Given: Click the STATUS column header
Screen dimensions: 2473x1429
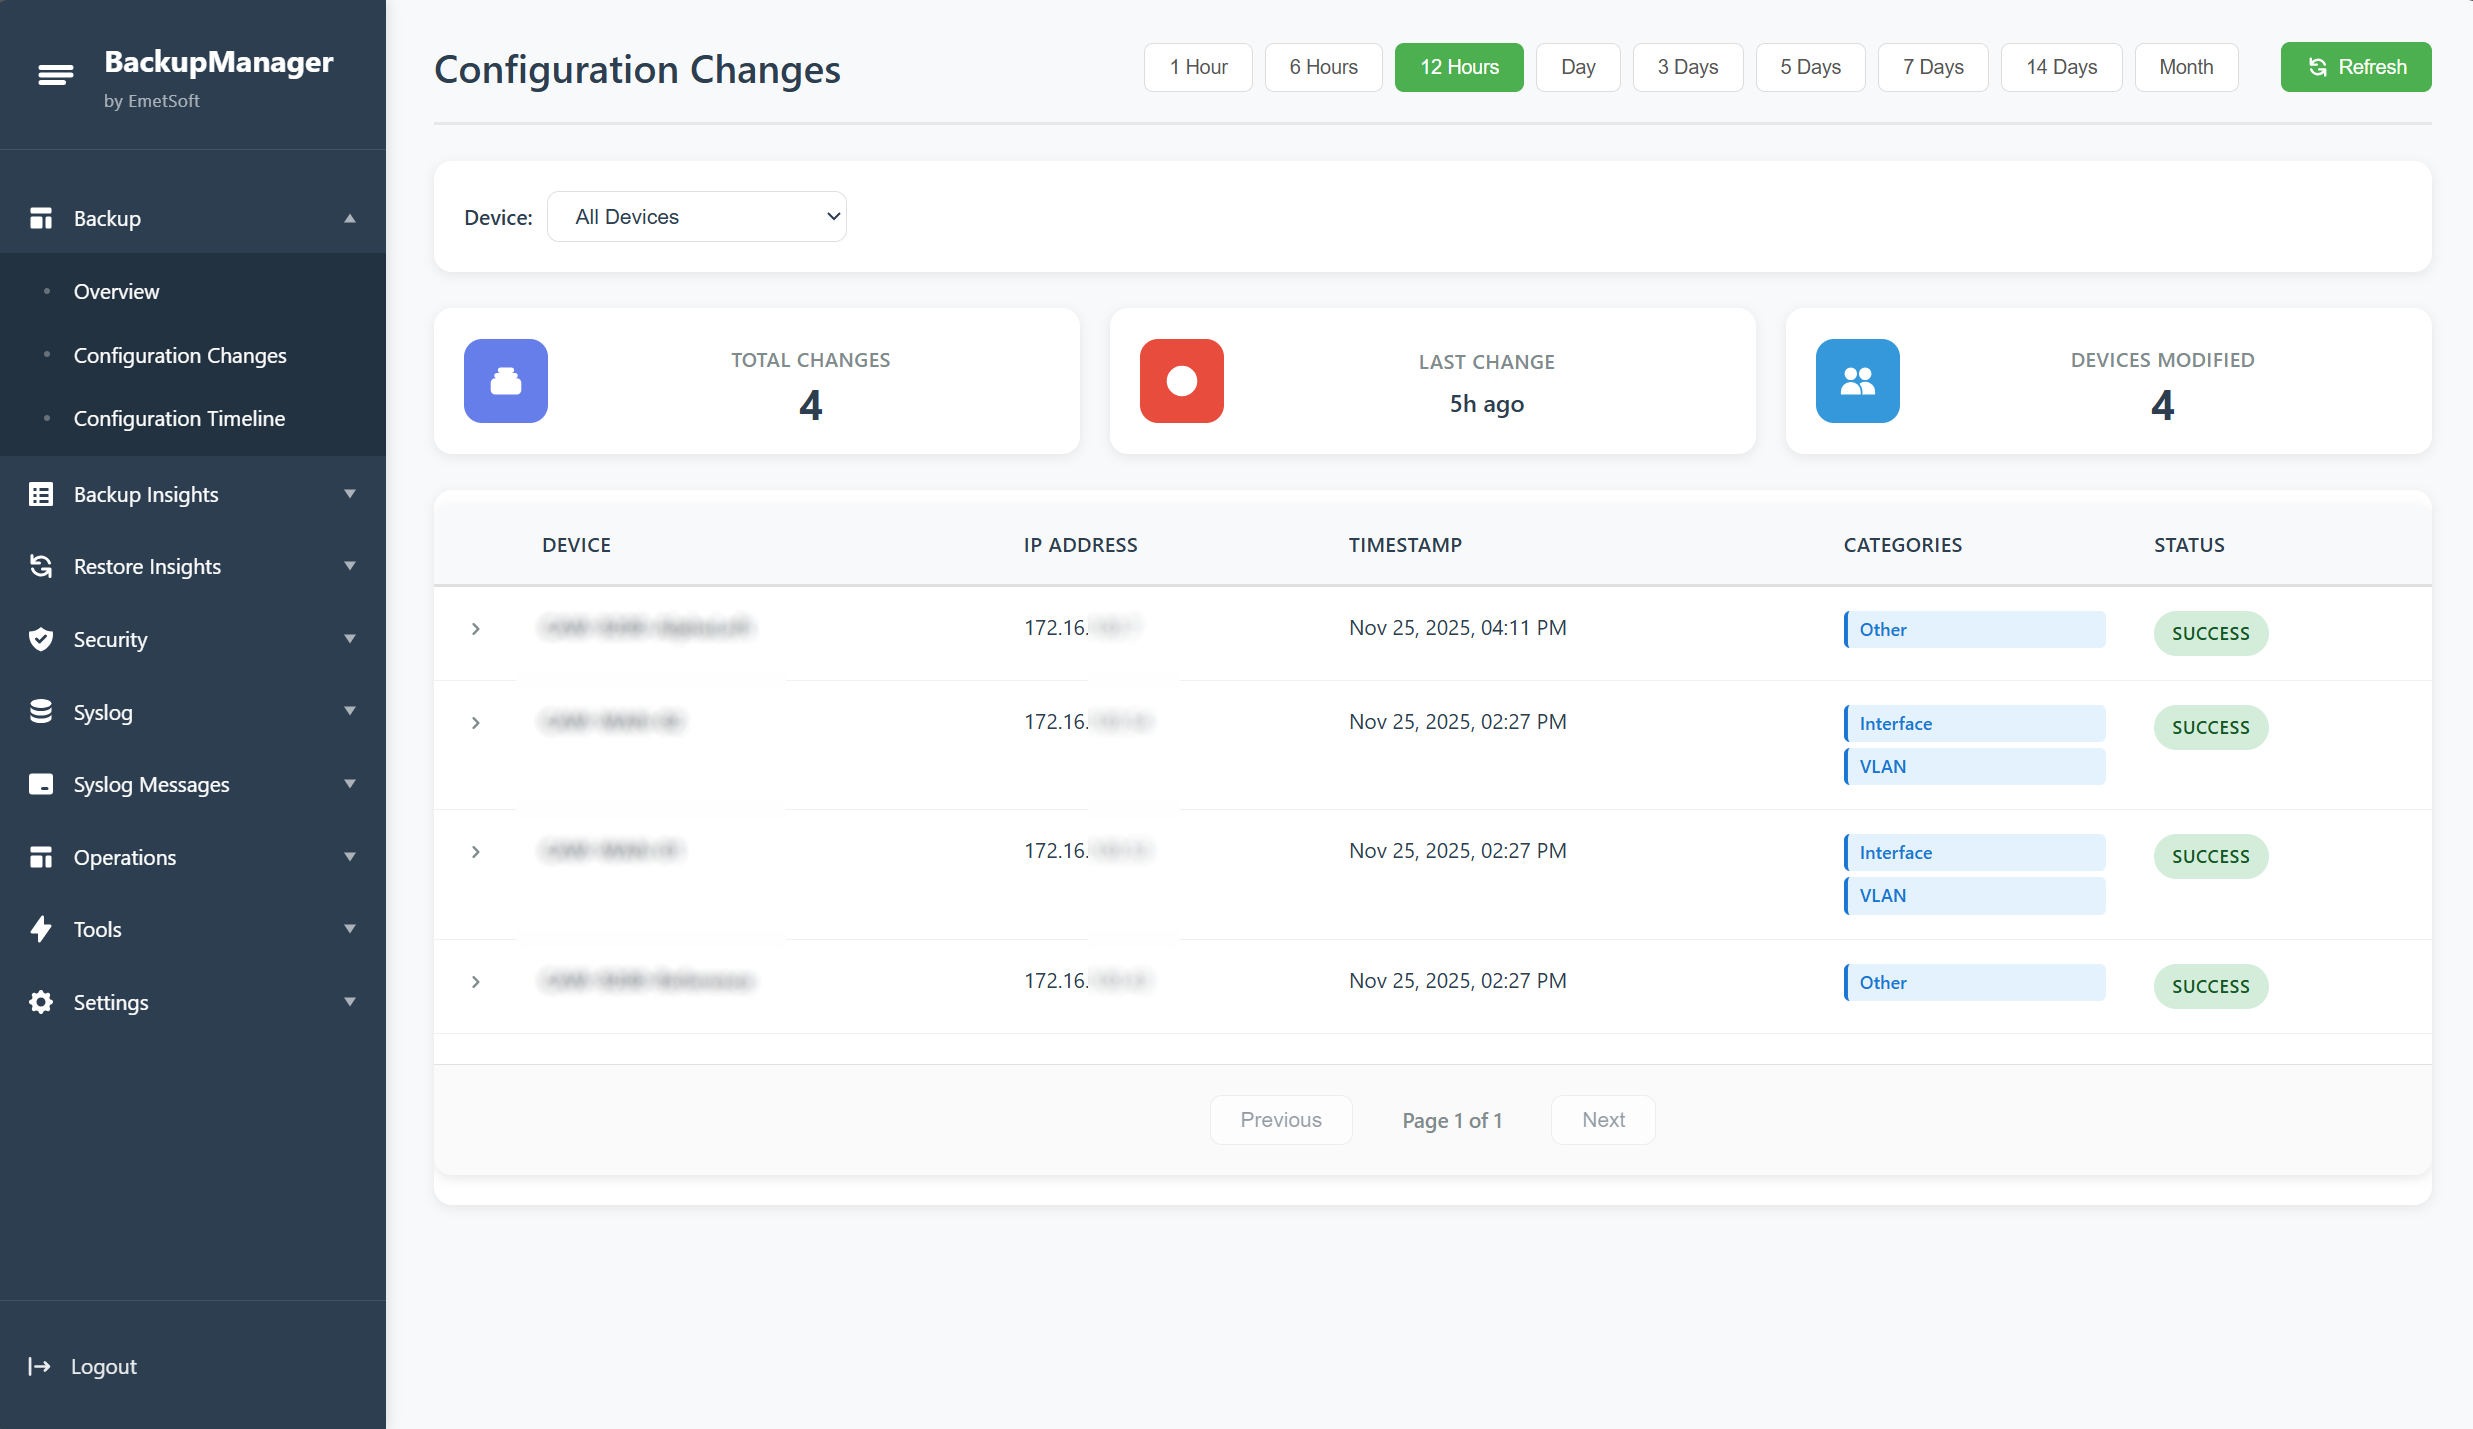Looking at the screenshot, I should coord(2189,545).
